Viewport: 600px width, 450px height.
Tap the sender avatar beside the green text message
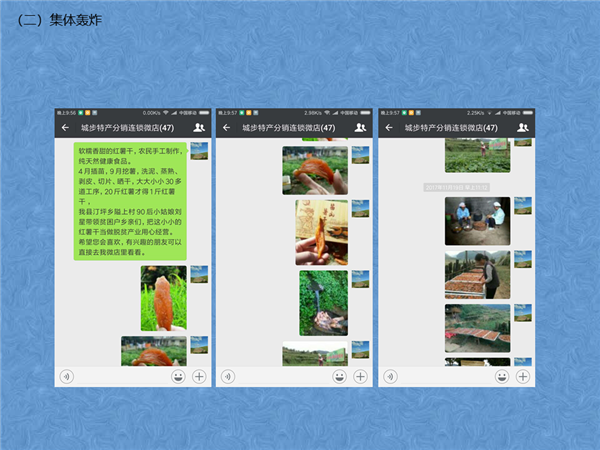[199, 150]
